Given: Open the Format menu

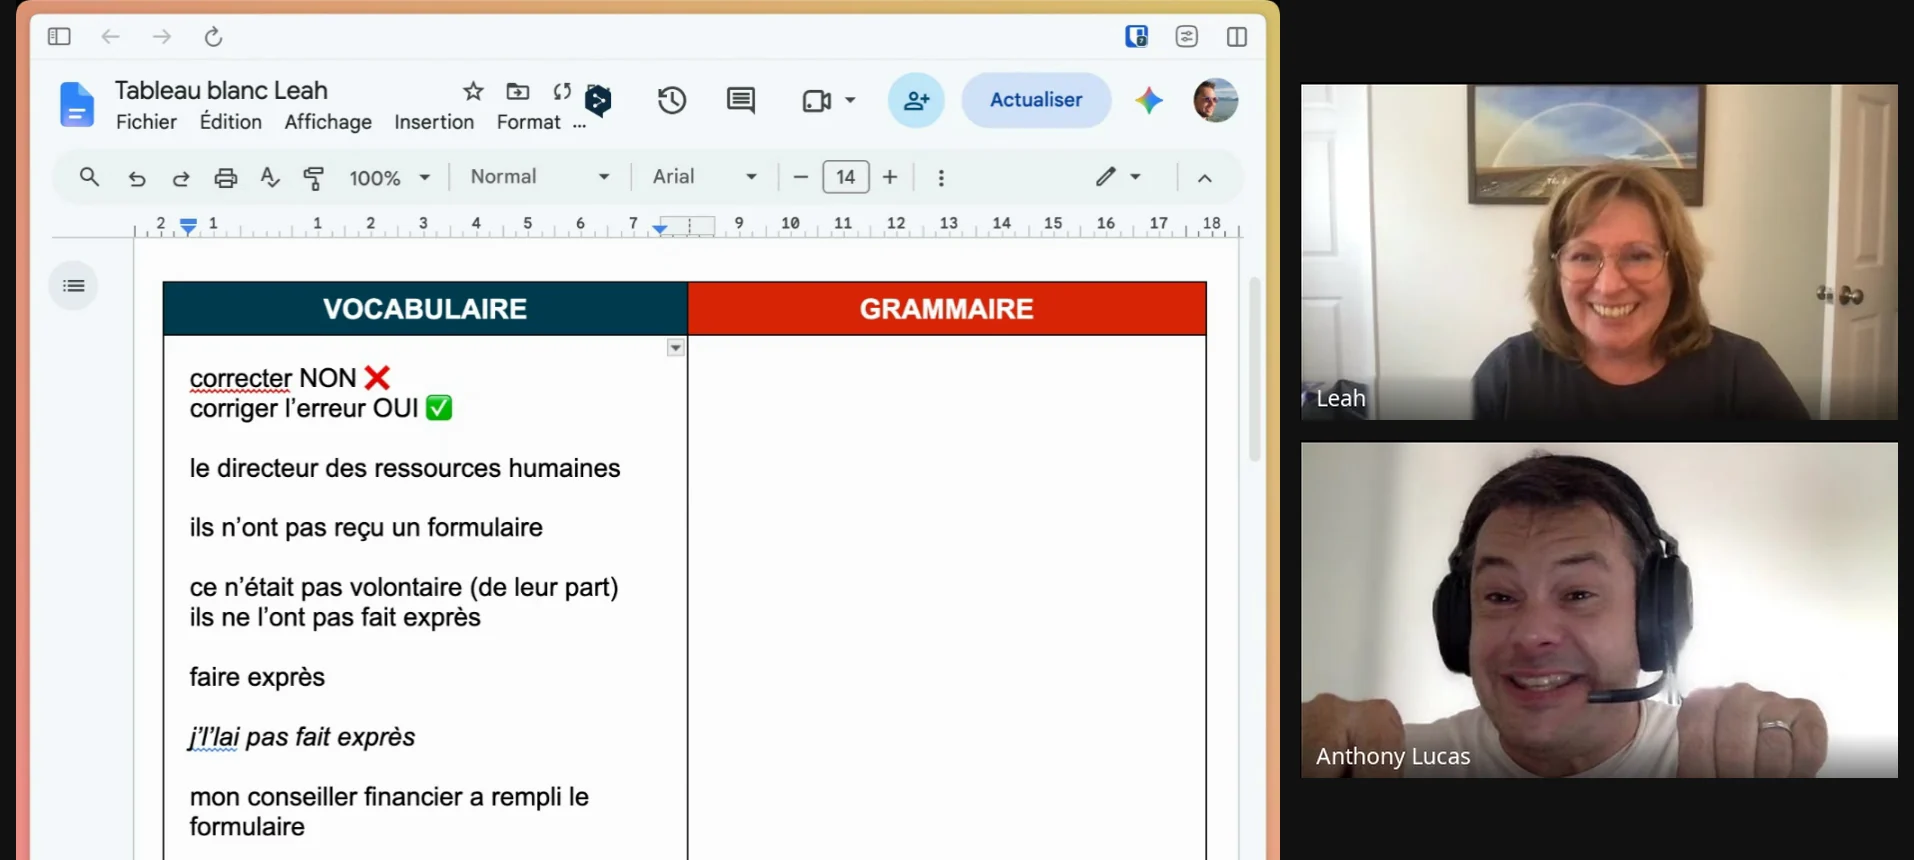Looking at the screenshot, I should (x=528, y=122).
